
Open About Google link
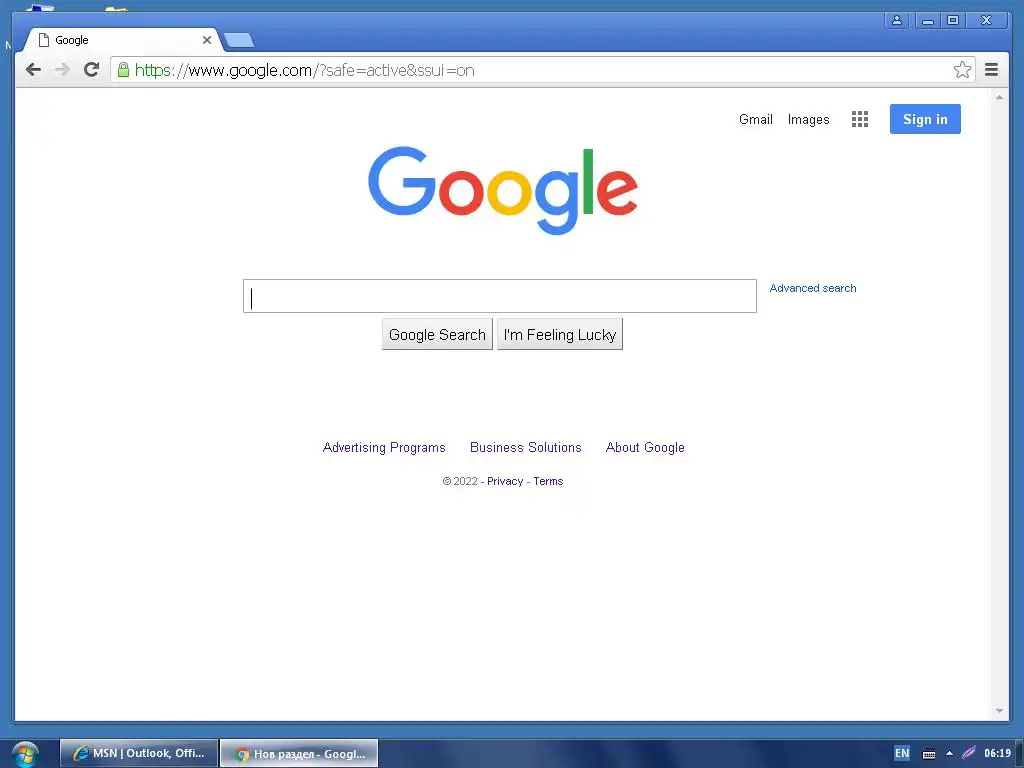[645, 447]
